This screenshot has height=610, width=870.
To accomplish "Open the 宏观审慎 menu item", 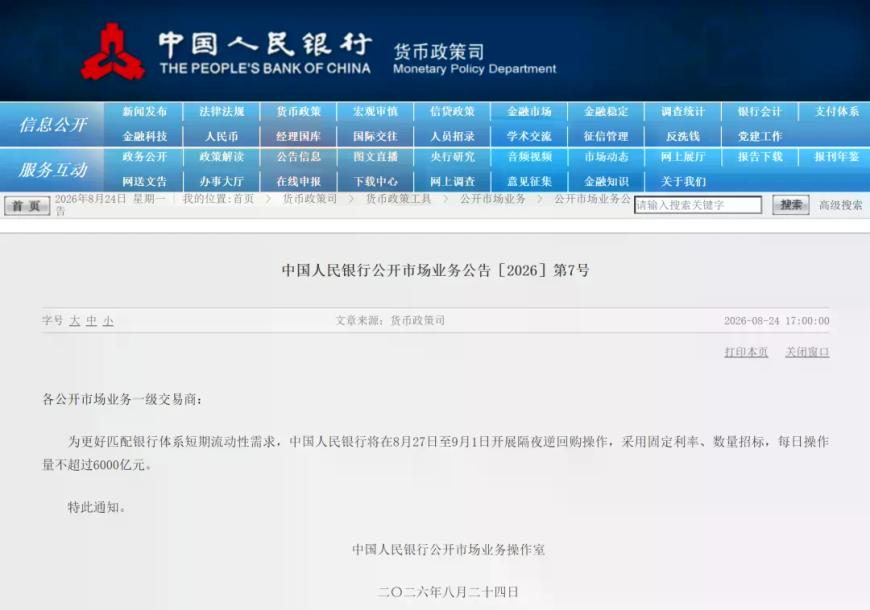I will coord(376,112).
